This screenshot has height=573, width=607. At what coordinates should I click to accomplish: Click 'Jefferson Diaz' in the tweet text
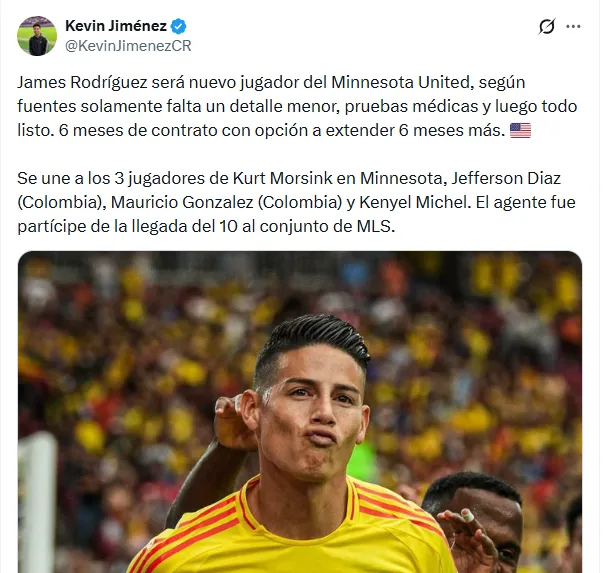[x=506, y=178]
